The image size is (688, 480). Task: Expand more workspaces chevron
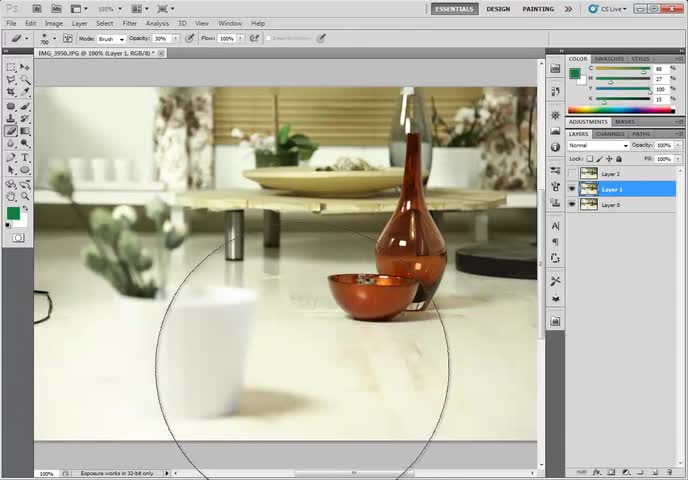[x=568, y=9]
